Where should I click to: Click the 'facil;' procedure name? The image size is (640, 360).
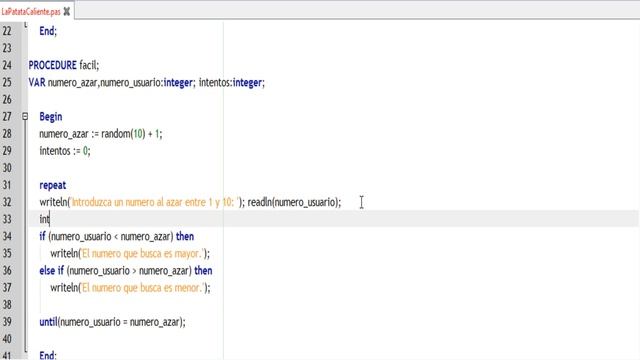[89, 65]
